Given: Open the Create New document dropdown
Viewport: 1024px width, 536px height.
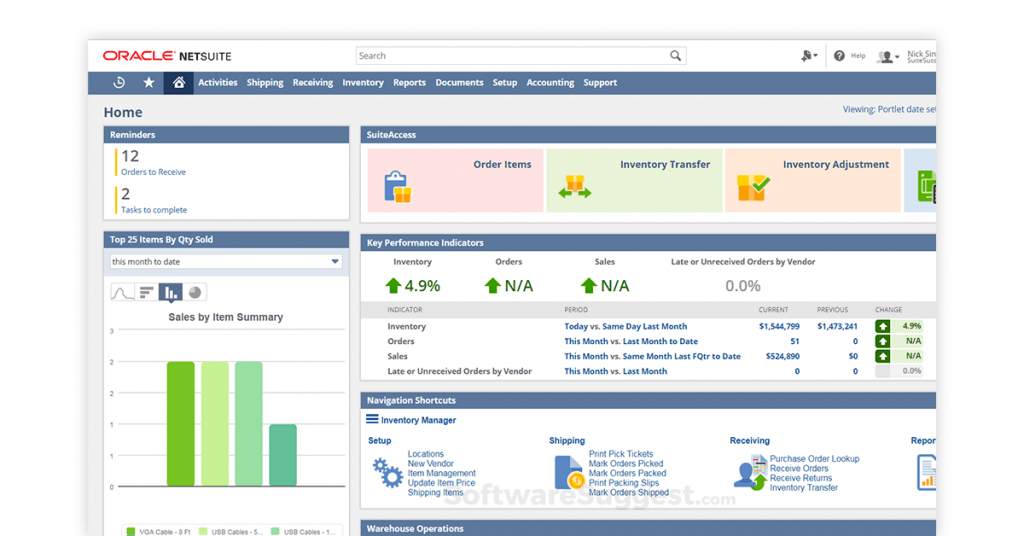Looking at the screenshot, I should [x=809, y=56].
